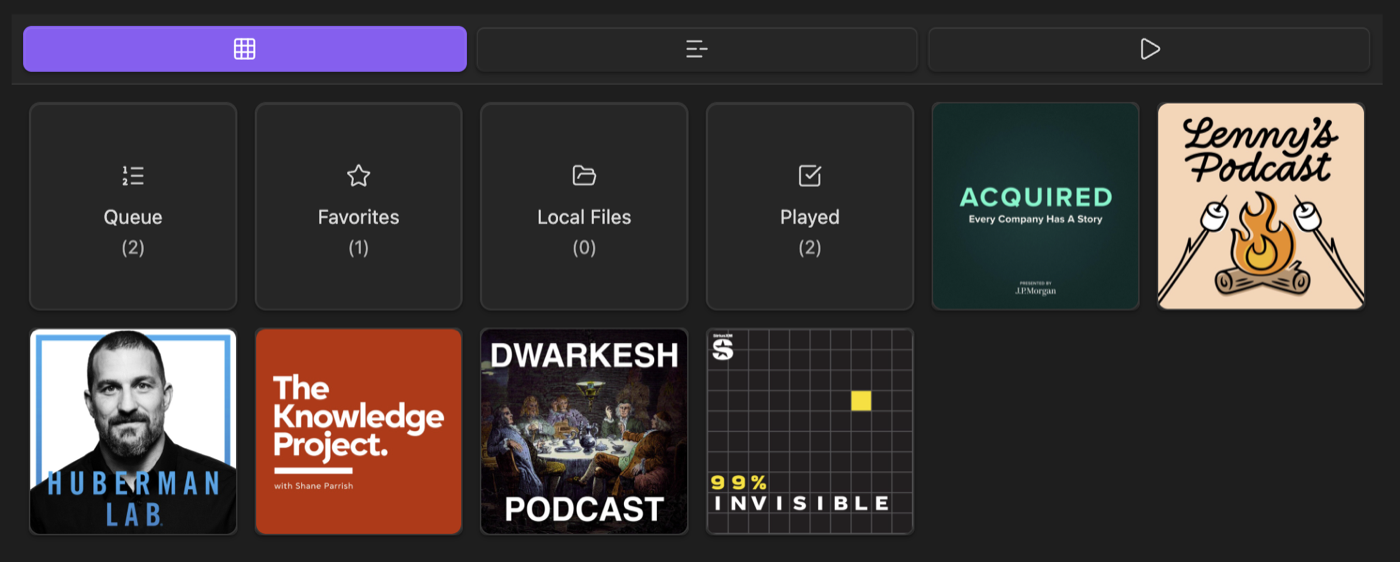Open the Played tile
Viewport: 1400px width, 562px height.
pyautogui.click(x=810, y=206)
